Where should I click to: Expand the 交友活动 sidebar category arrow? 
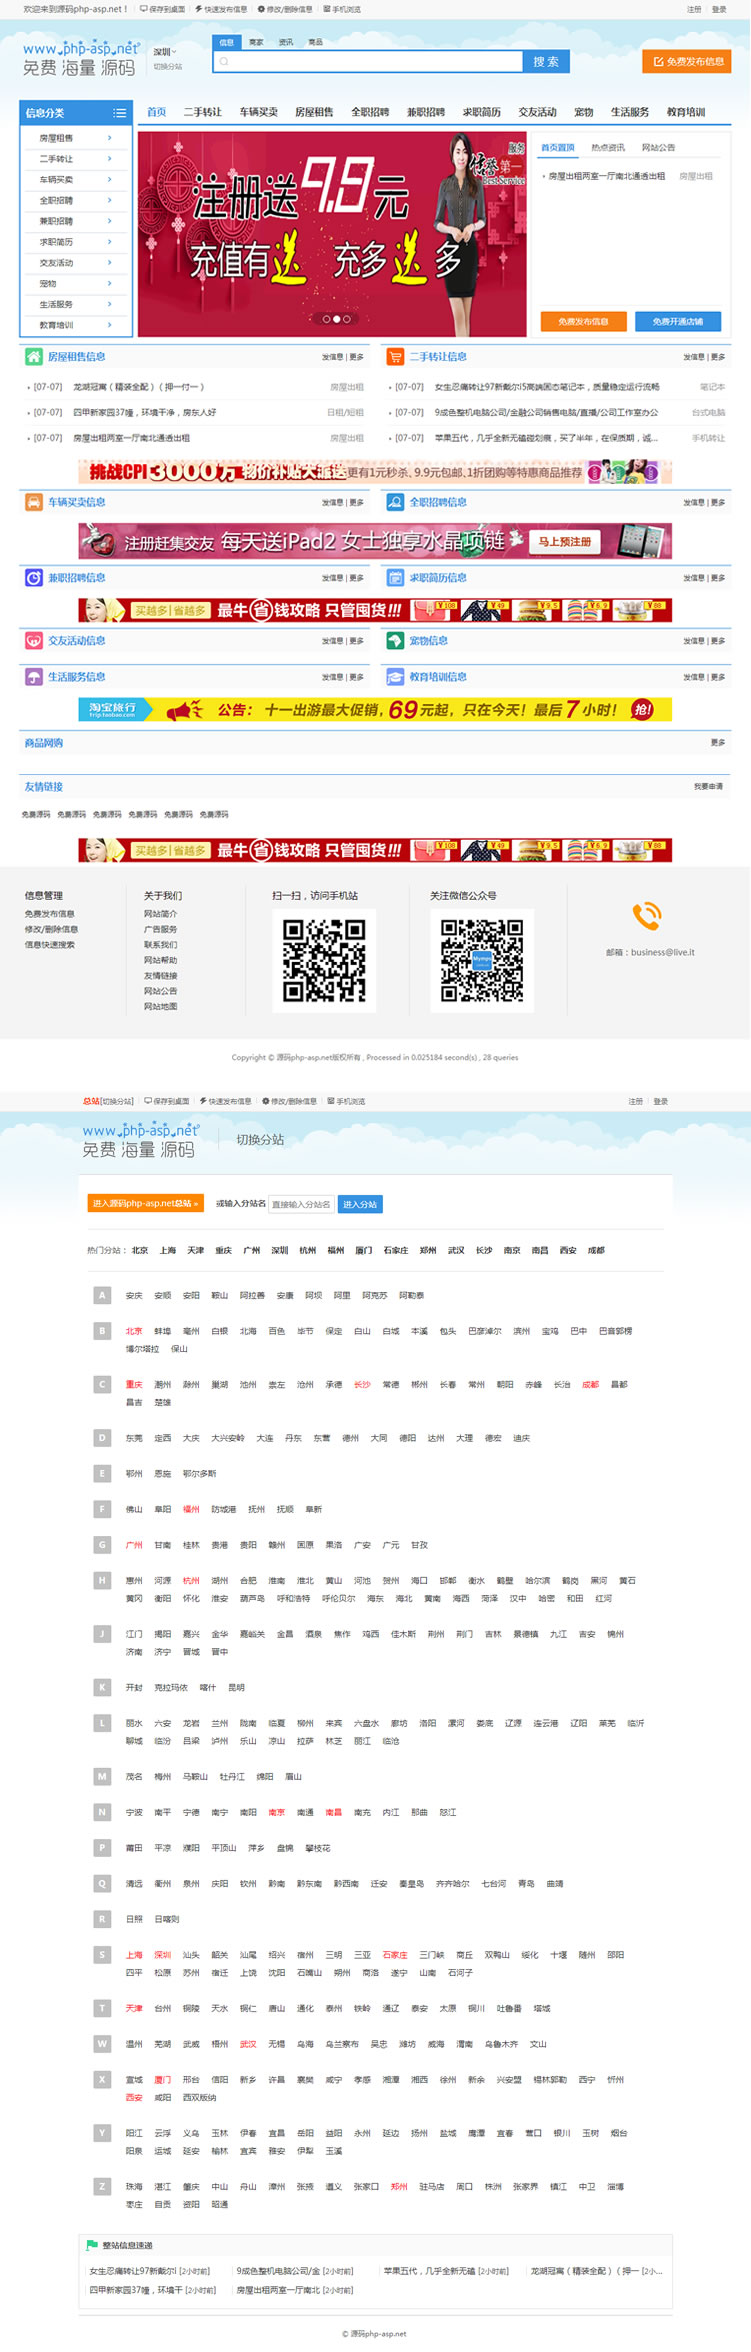point(109,263)
